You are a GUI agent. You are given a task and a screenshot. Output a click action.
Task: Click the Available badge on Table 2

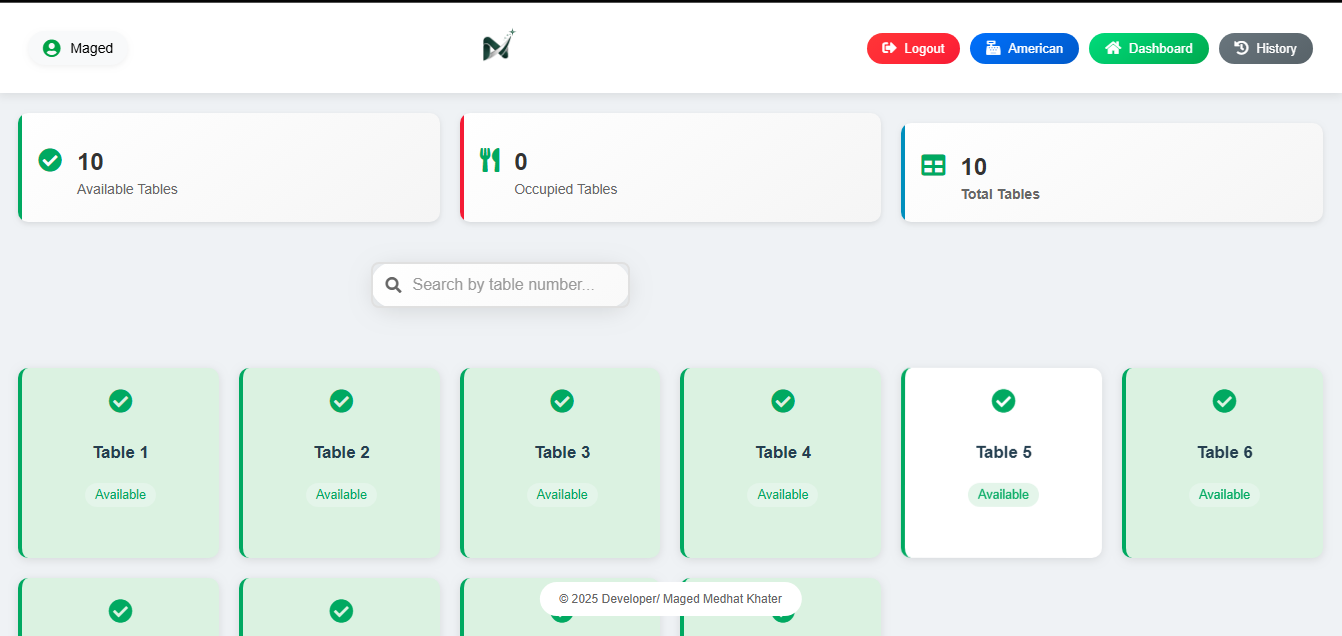[341, 495]
